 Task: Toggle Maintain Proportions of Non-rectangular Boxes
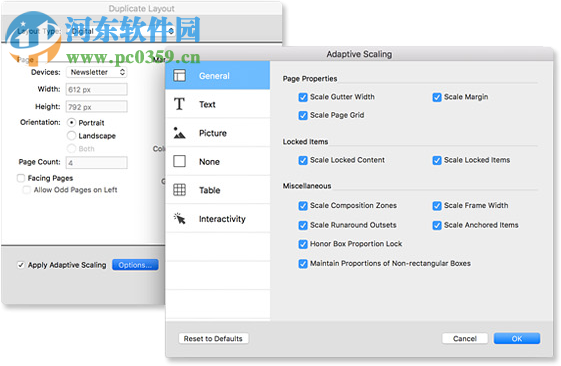point(303,264)
